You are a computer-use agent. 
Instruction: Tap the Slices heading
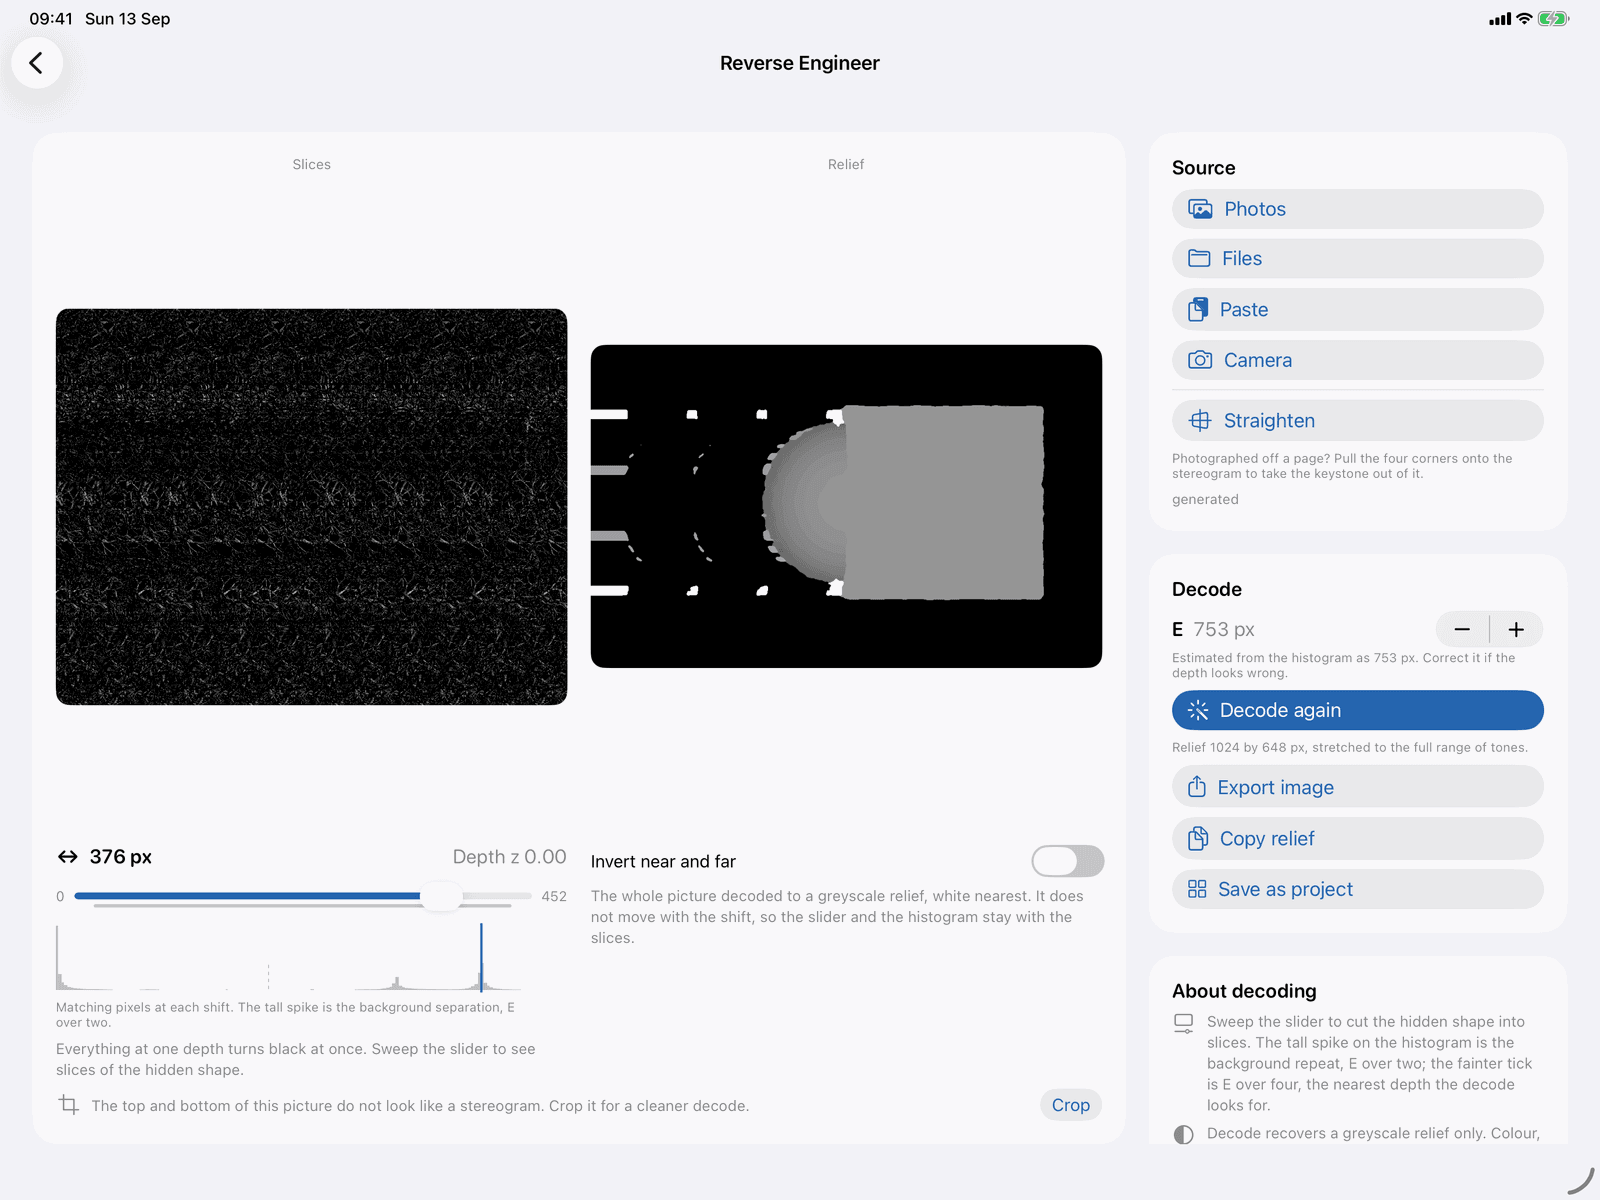[x=311, y=164]
